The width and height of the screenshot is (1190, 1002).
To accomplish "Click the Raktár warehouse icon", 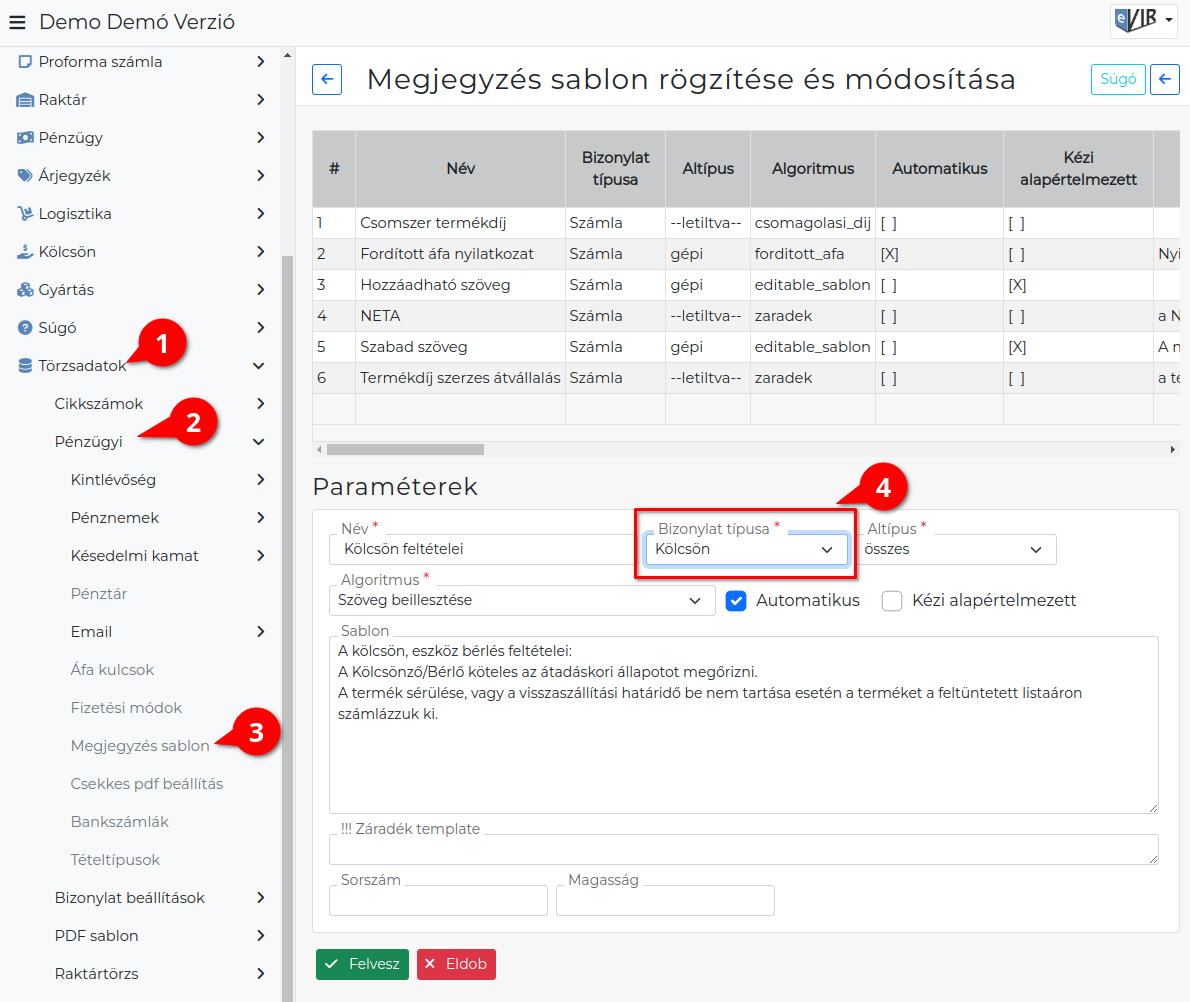I will click(x=25, y=100).
